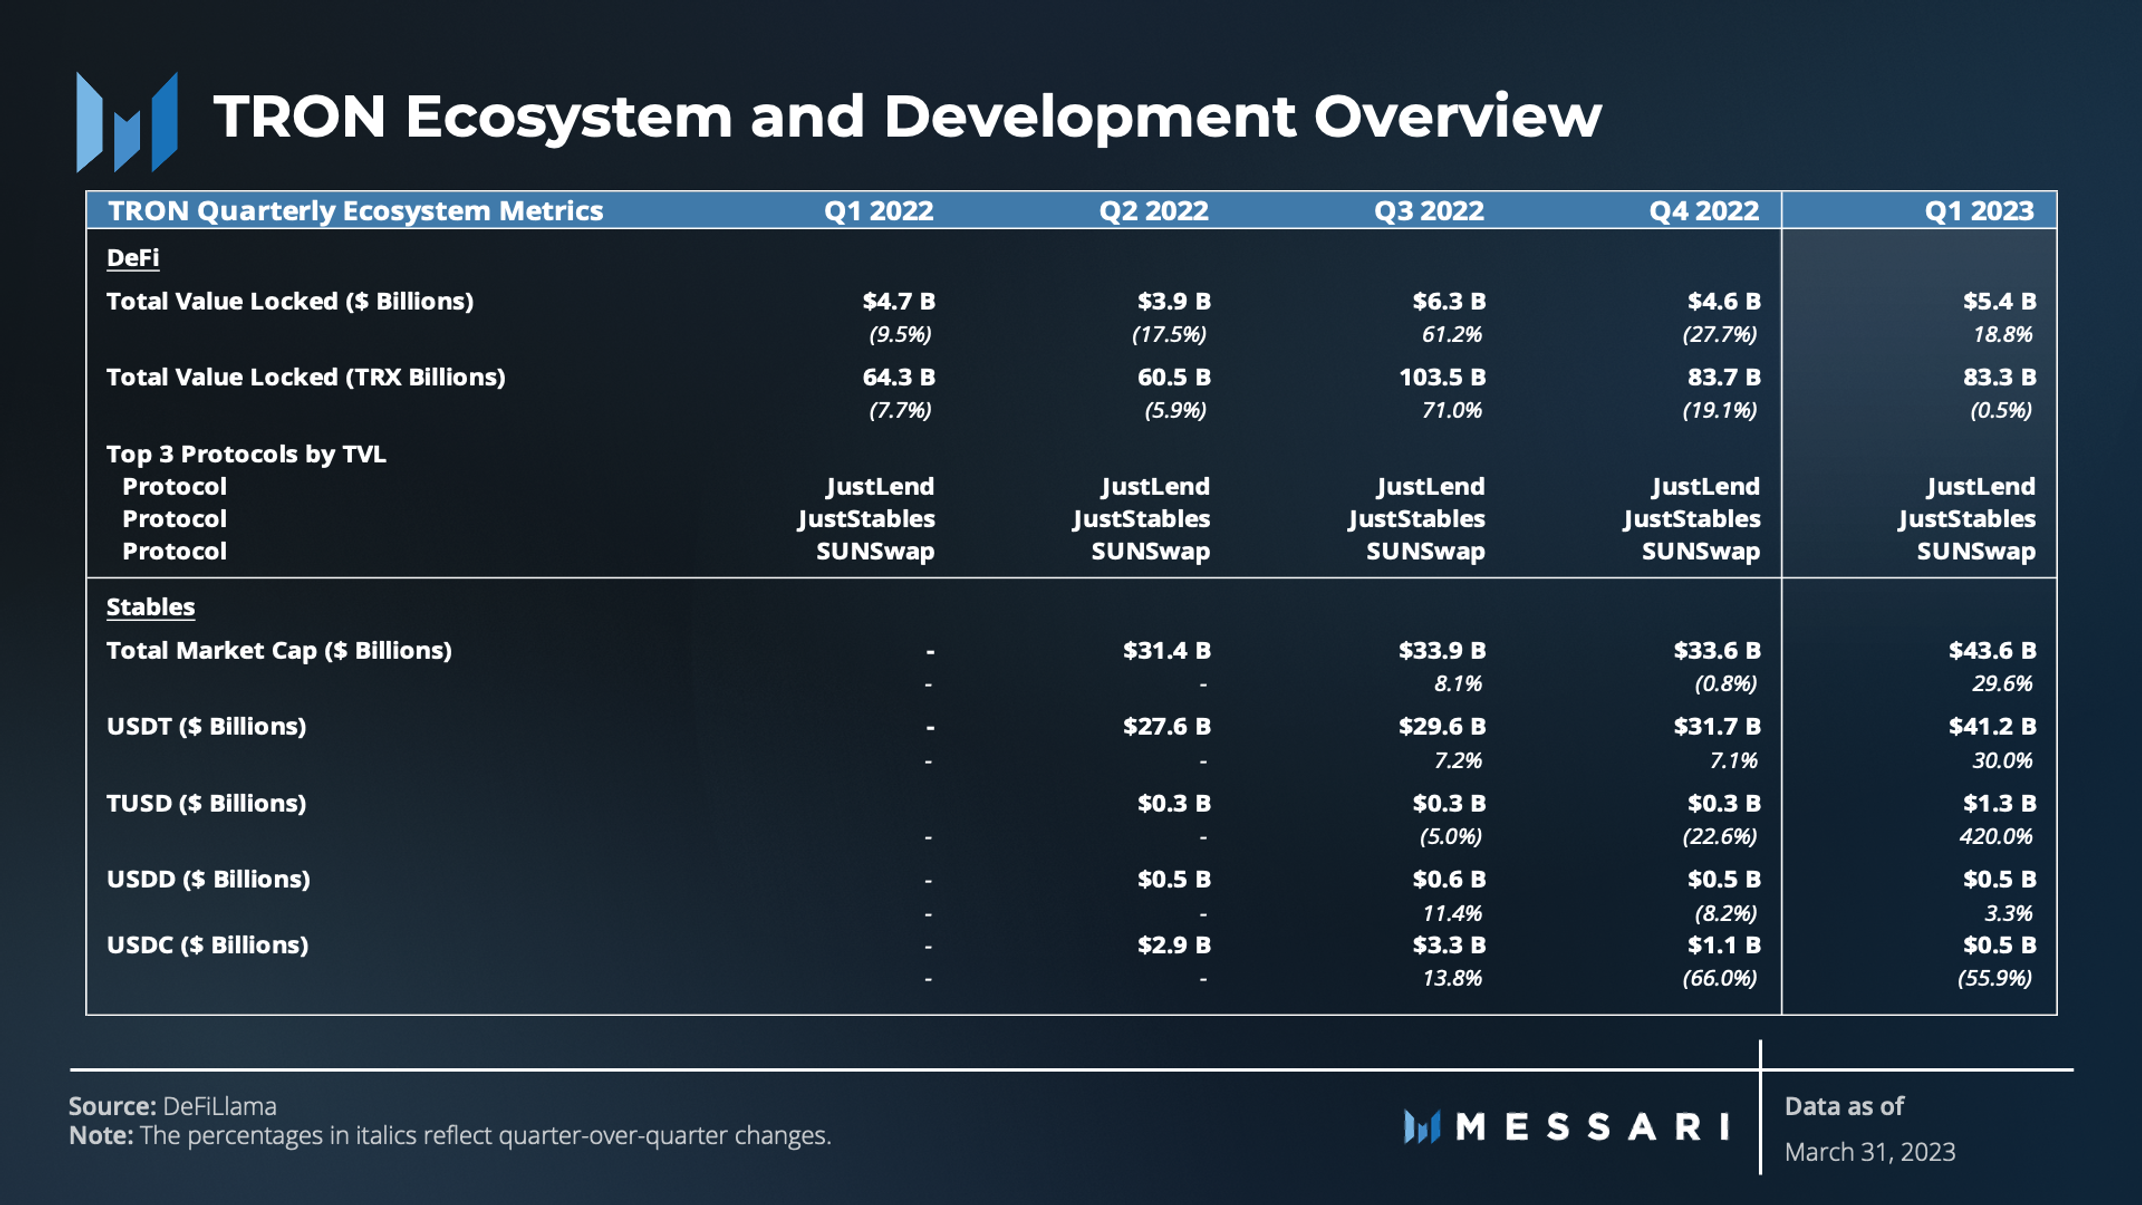
Task: Click SUNSwap in the Q1 2022 column
Action: [x=875, y=552]
